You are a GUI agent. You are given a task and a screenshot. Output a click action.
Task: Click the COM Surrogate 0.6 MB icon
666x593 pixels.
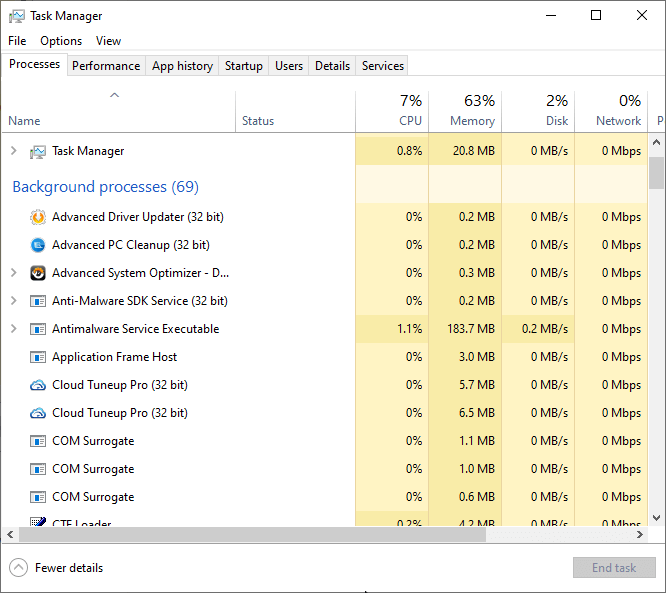tap(38, 497)
